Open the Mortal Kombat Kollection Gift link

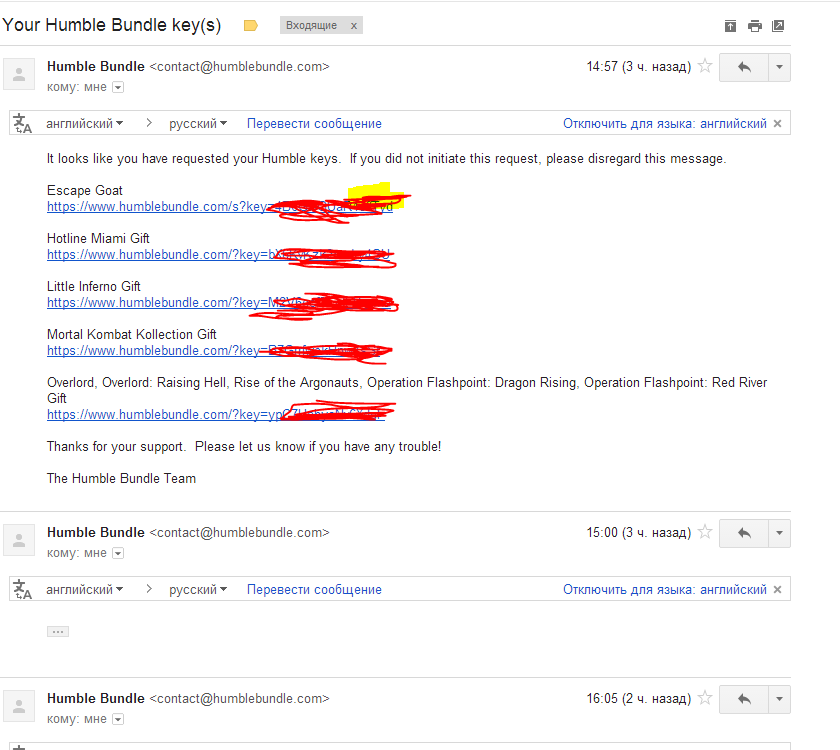tap(213, 351)
